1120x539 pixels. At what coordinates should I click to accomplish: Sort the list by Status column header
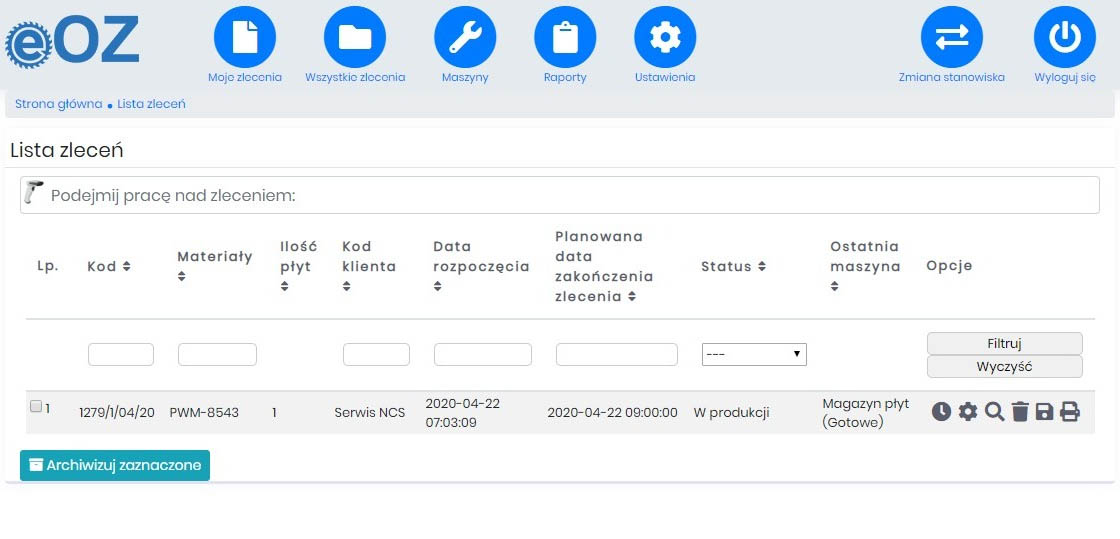click(733, 267)
